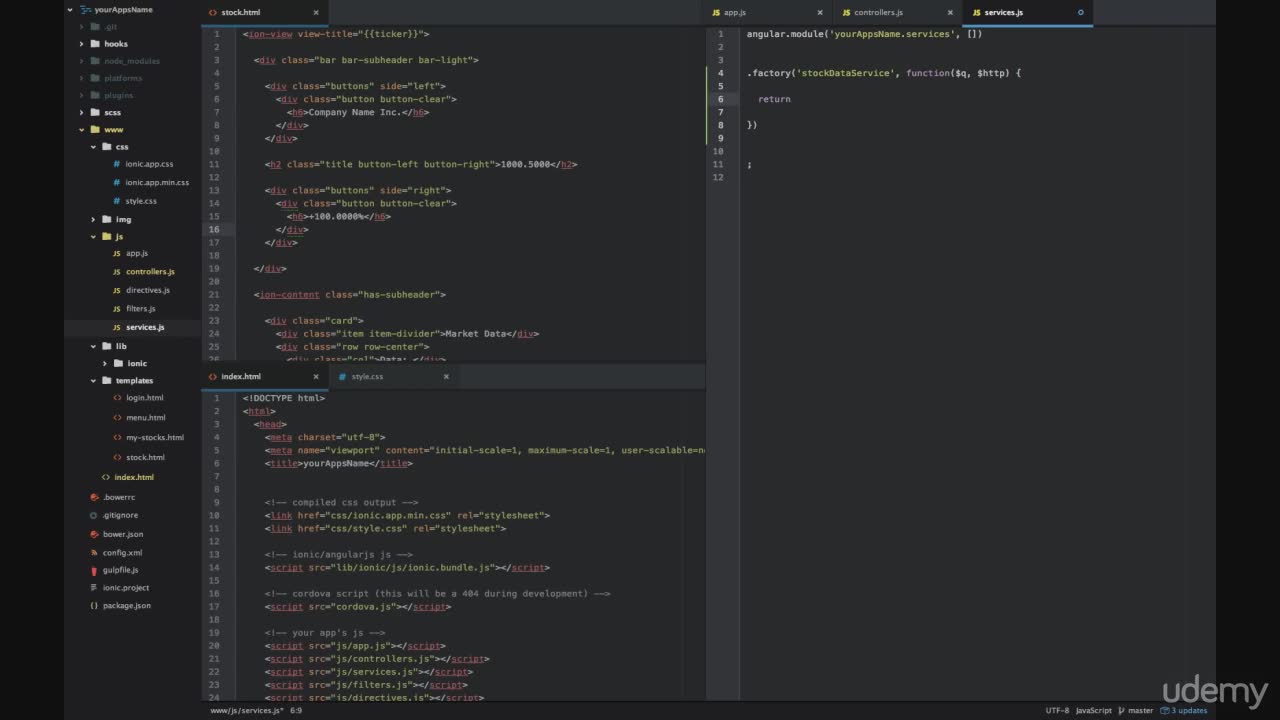Open ionic.project in the tree
Viewport: 1280px width, 720px height.
pos(126,588)
